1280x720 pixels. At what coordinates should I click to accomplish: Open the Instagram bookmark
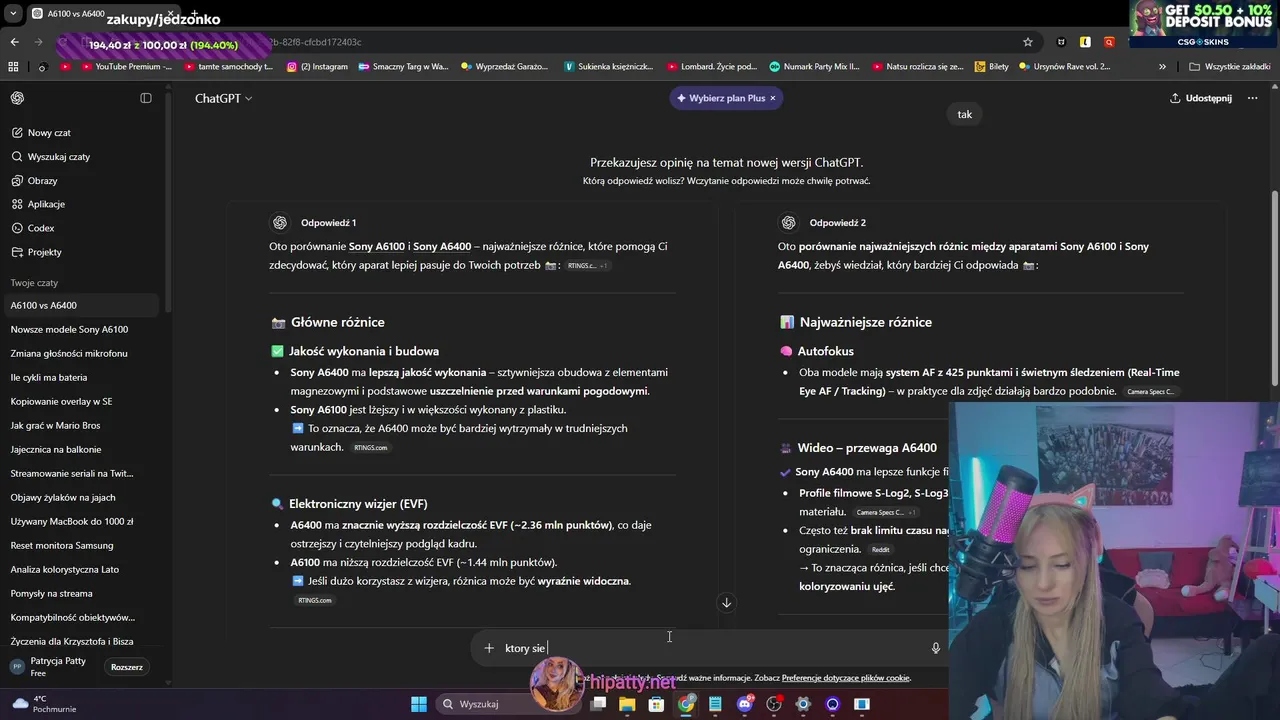pos(317,67)
